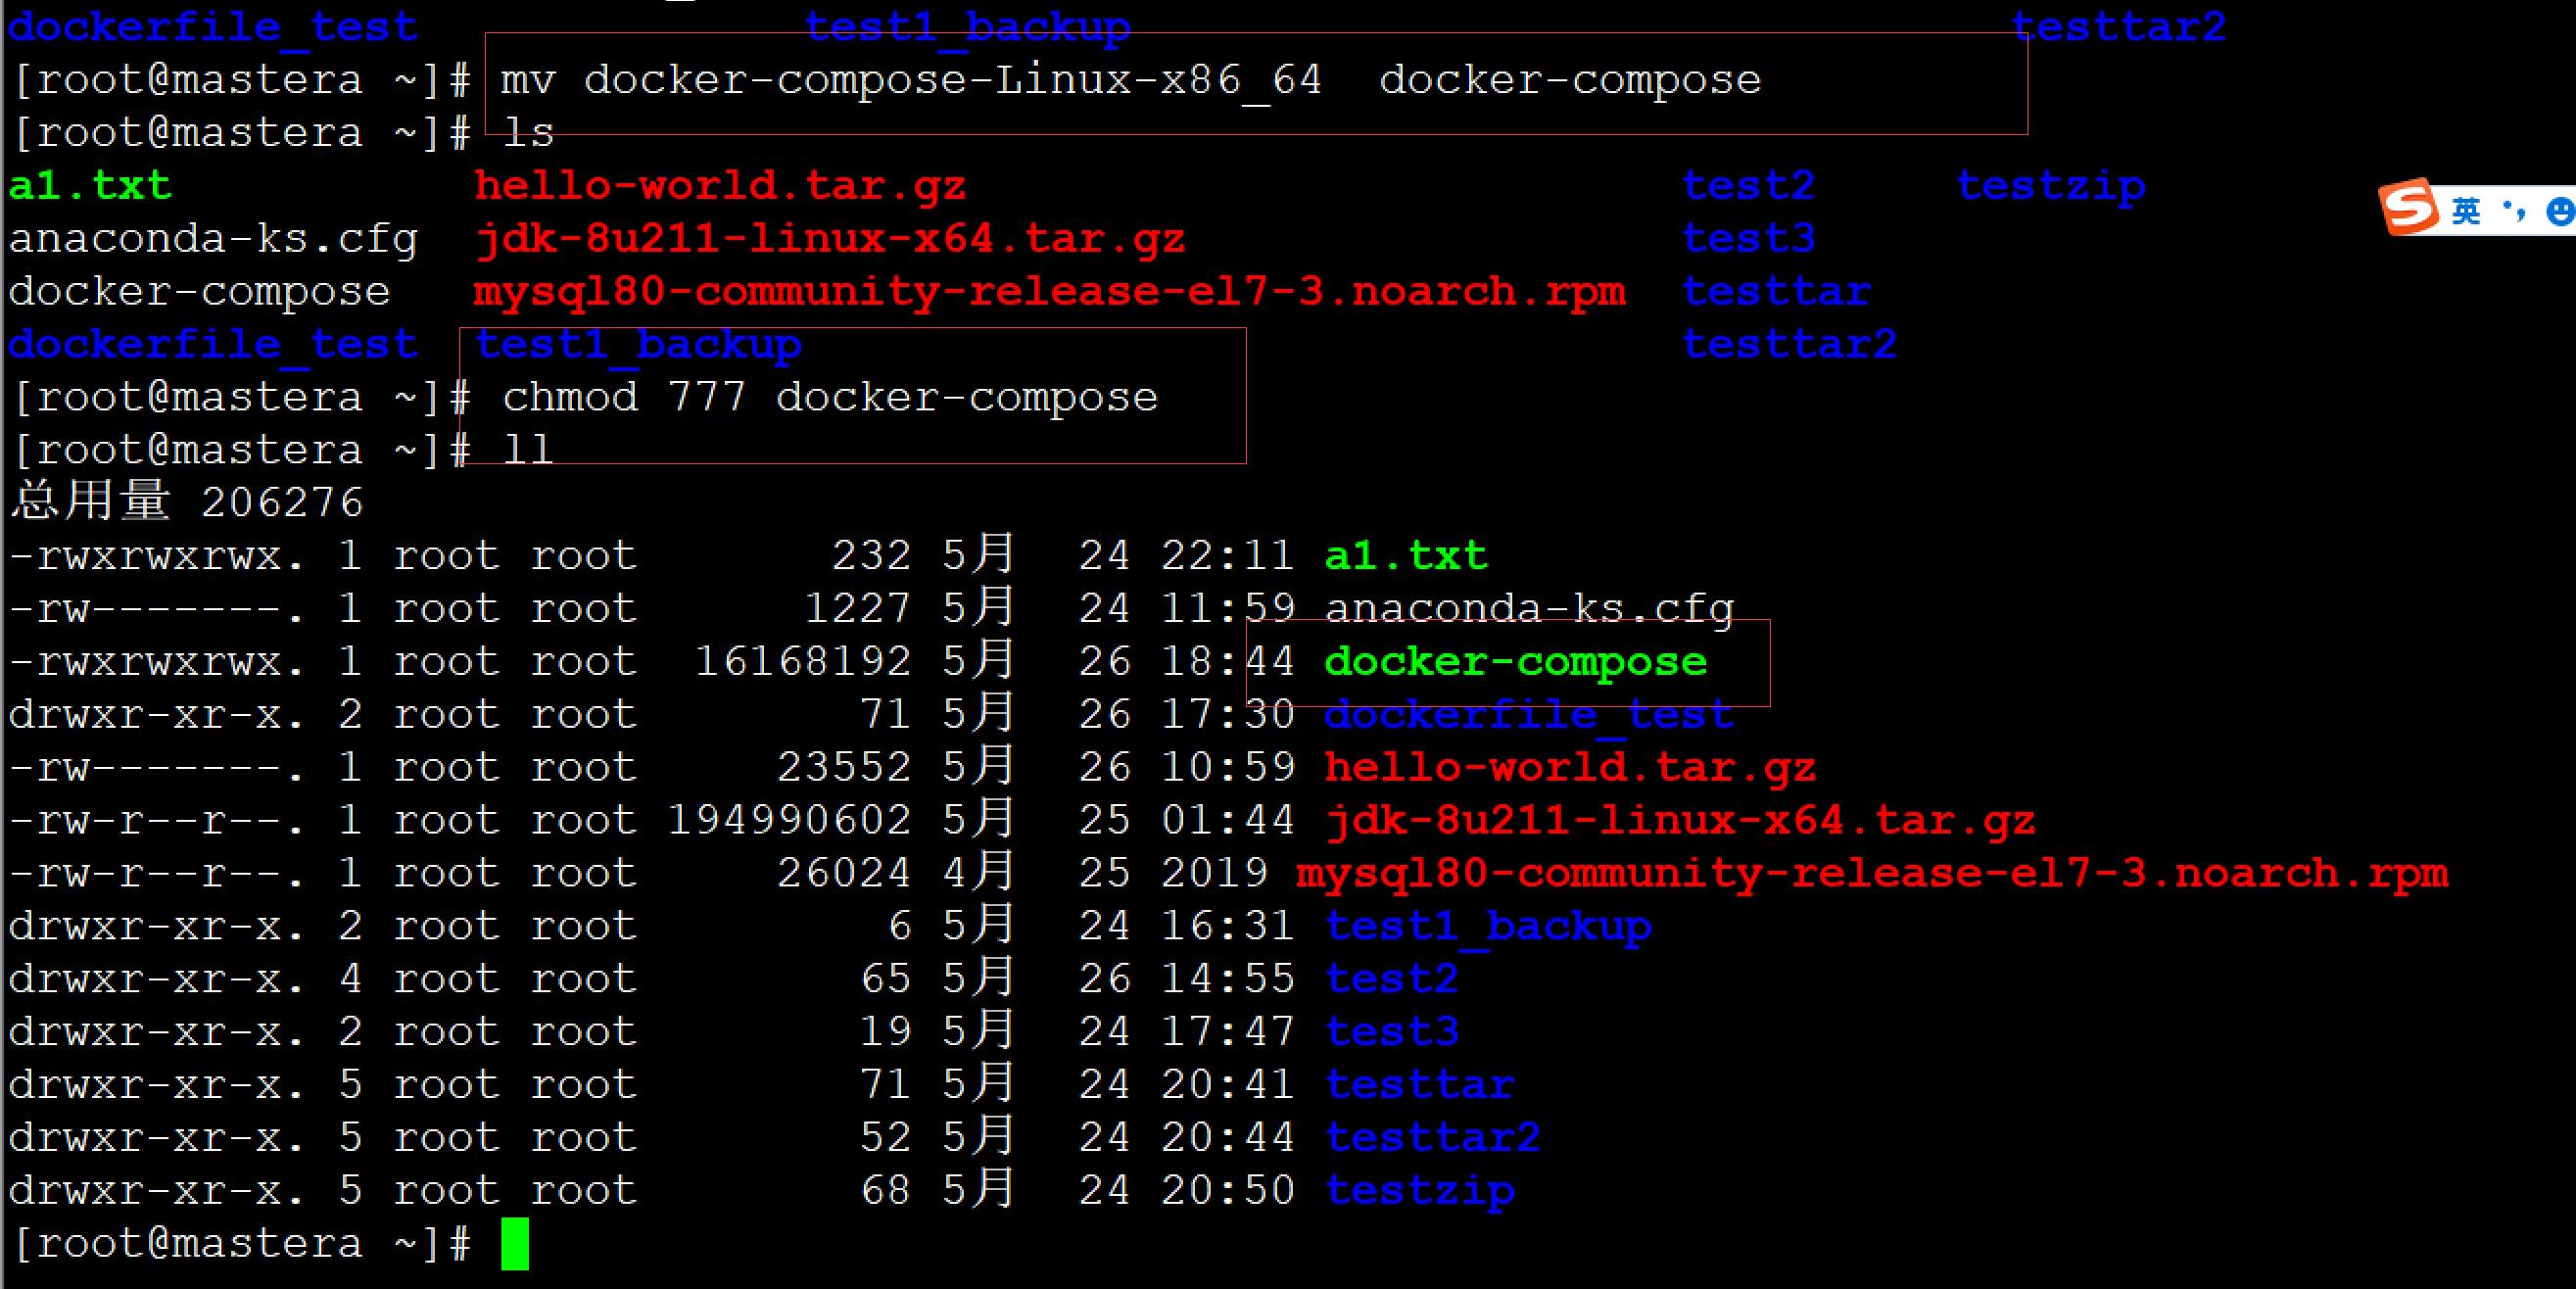Select test3 in the ls output

1748,239
